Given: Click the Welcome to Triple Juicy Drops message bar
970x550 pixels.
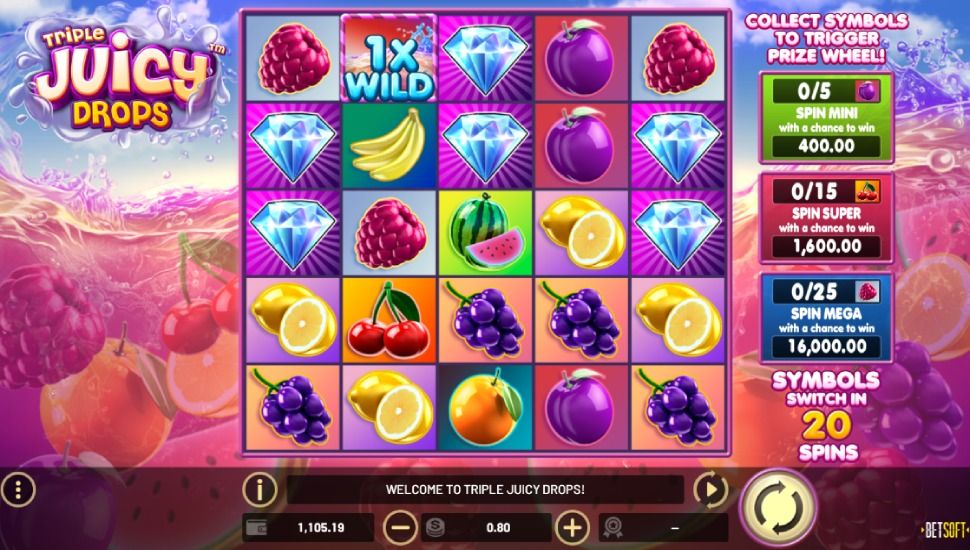Looking at the screenshot, I should point(486,489).
